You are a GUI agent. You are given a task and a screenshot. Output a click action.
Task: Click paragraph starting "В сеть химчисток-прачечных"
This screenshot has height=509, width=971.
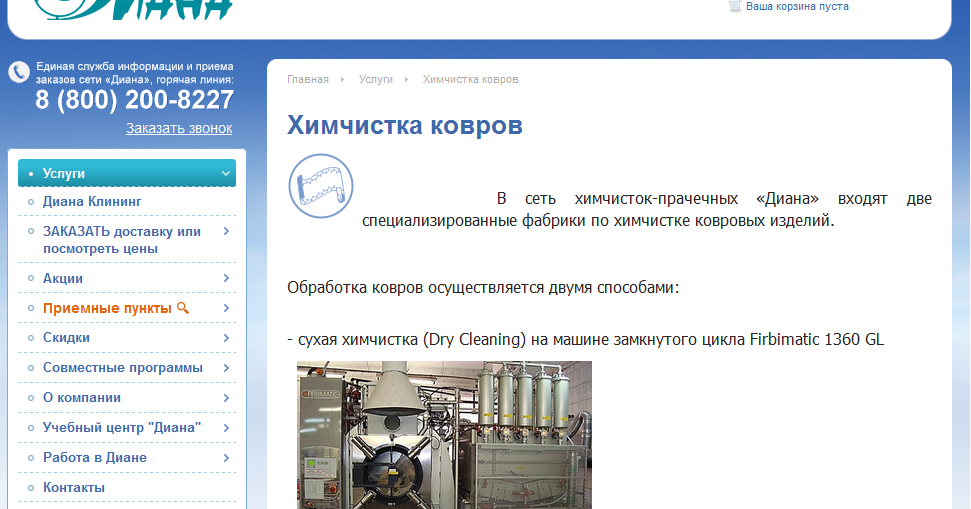[x=647, y=209]
